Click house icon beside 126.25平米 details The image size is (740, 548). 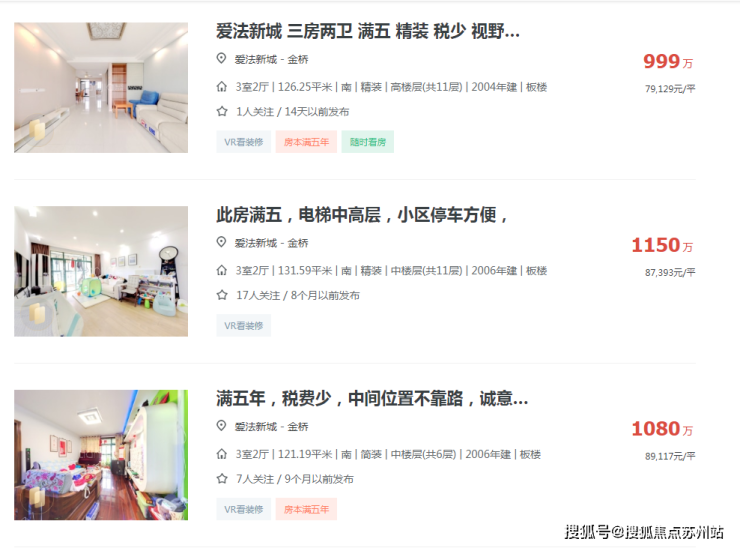tap(221, 86)
